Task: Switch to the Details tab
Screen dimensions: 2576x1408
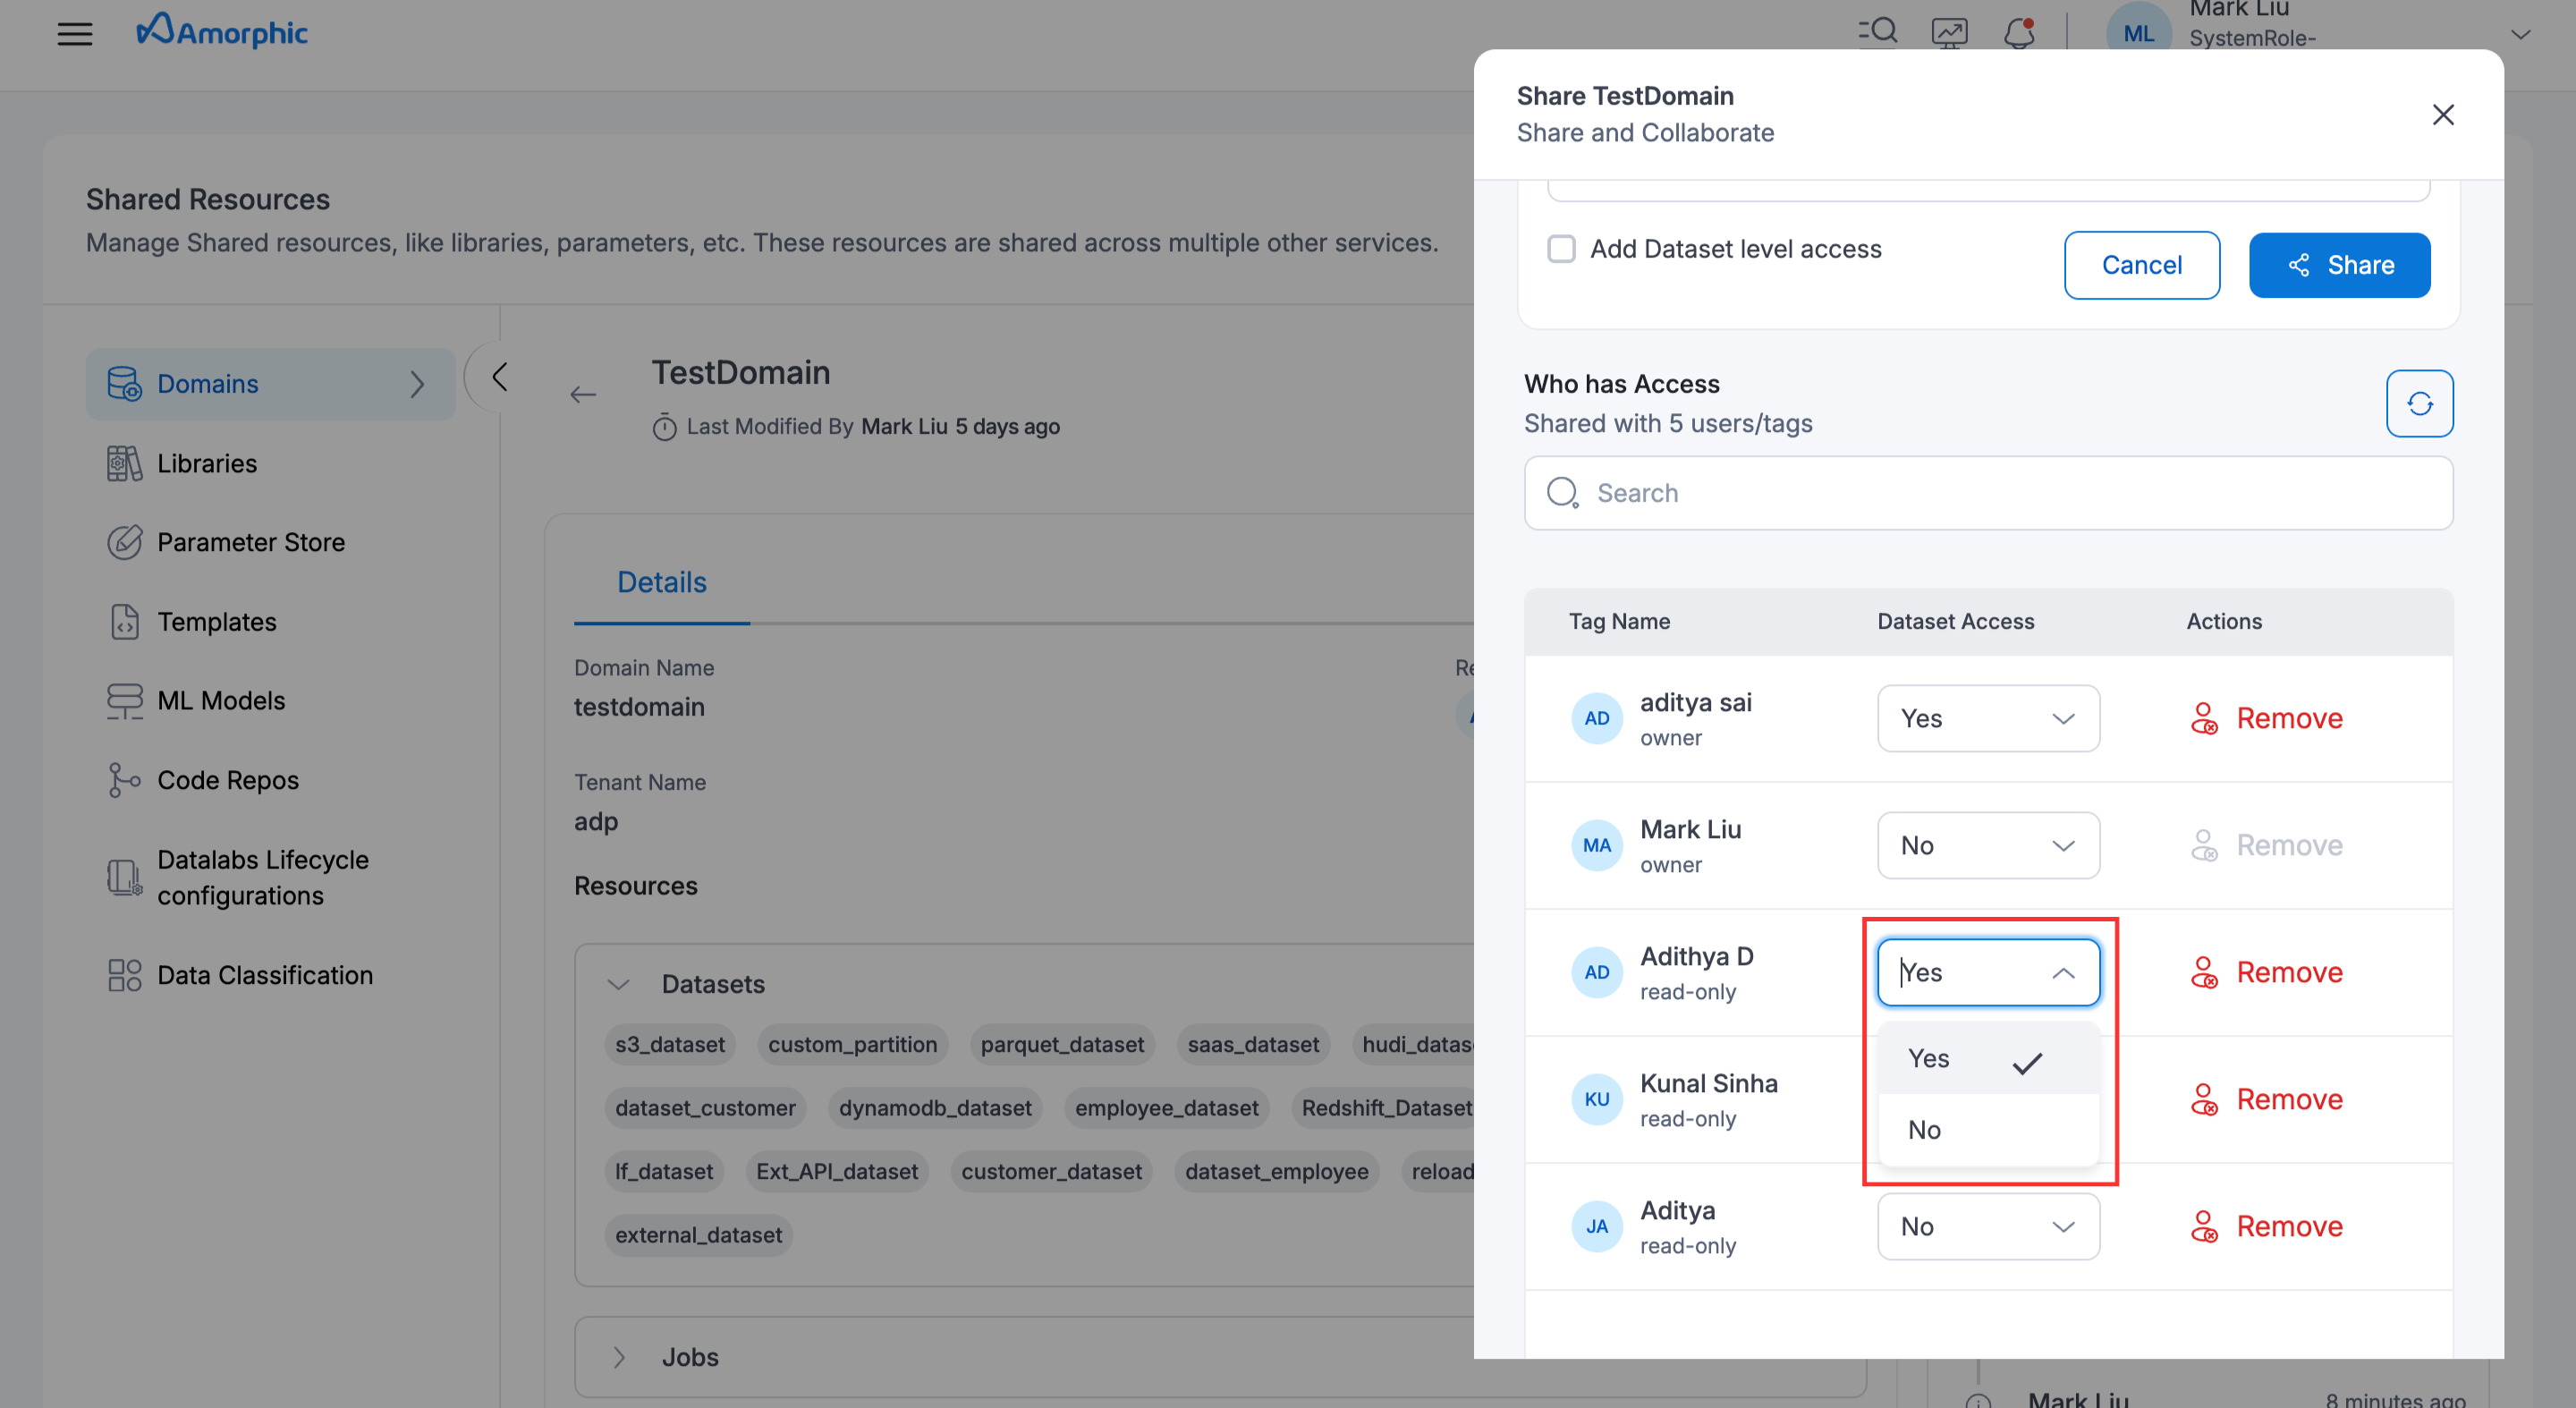Action: [661, 582]
